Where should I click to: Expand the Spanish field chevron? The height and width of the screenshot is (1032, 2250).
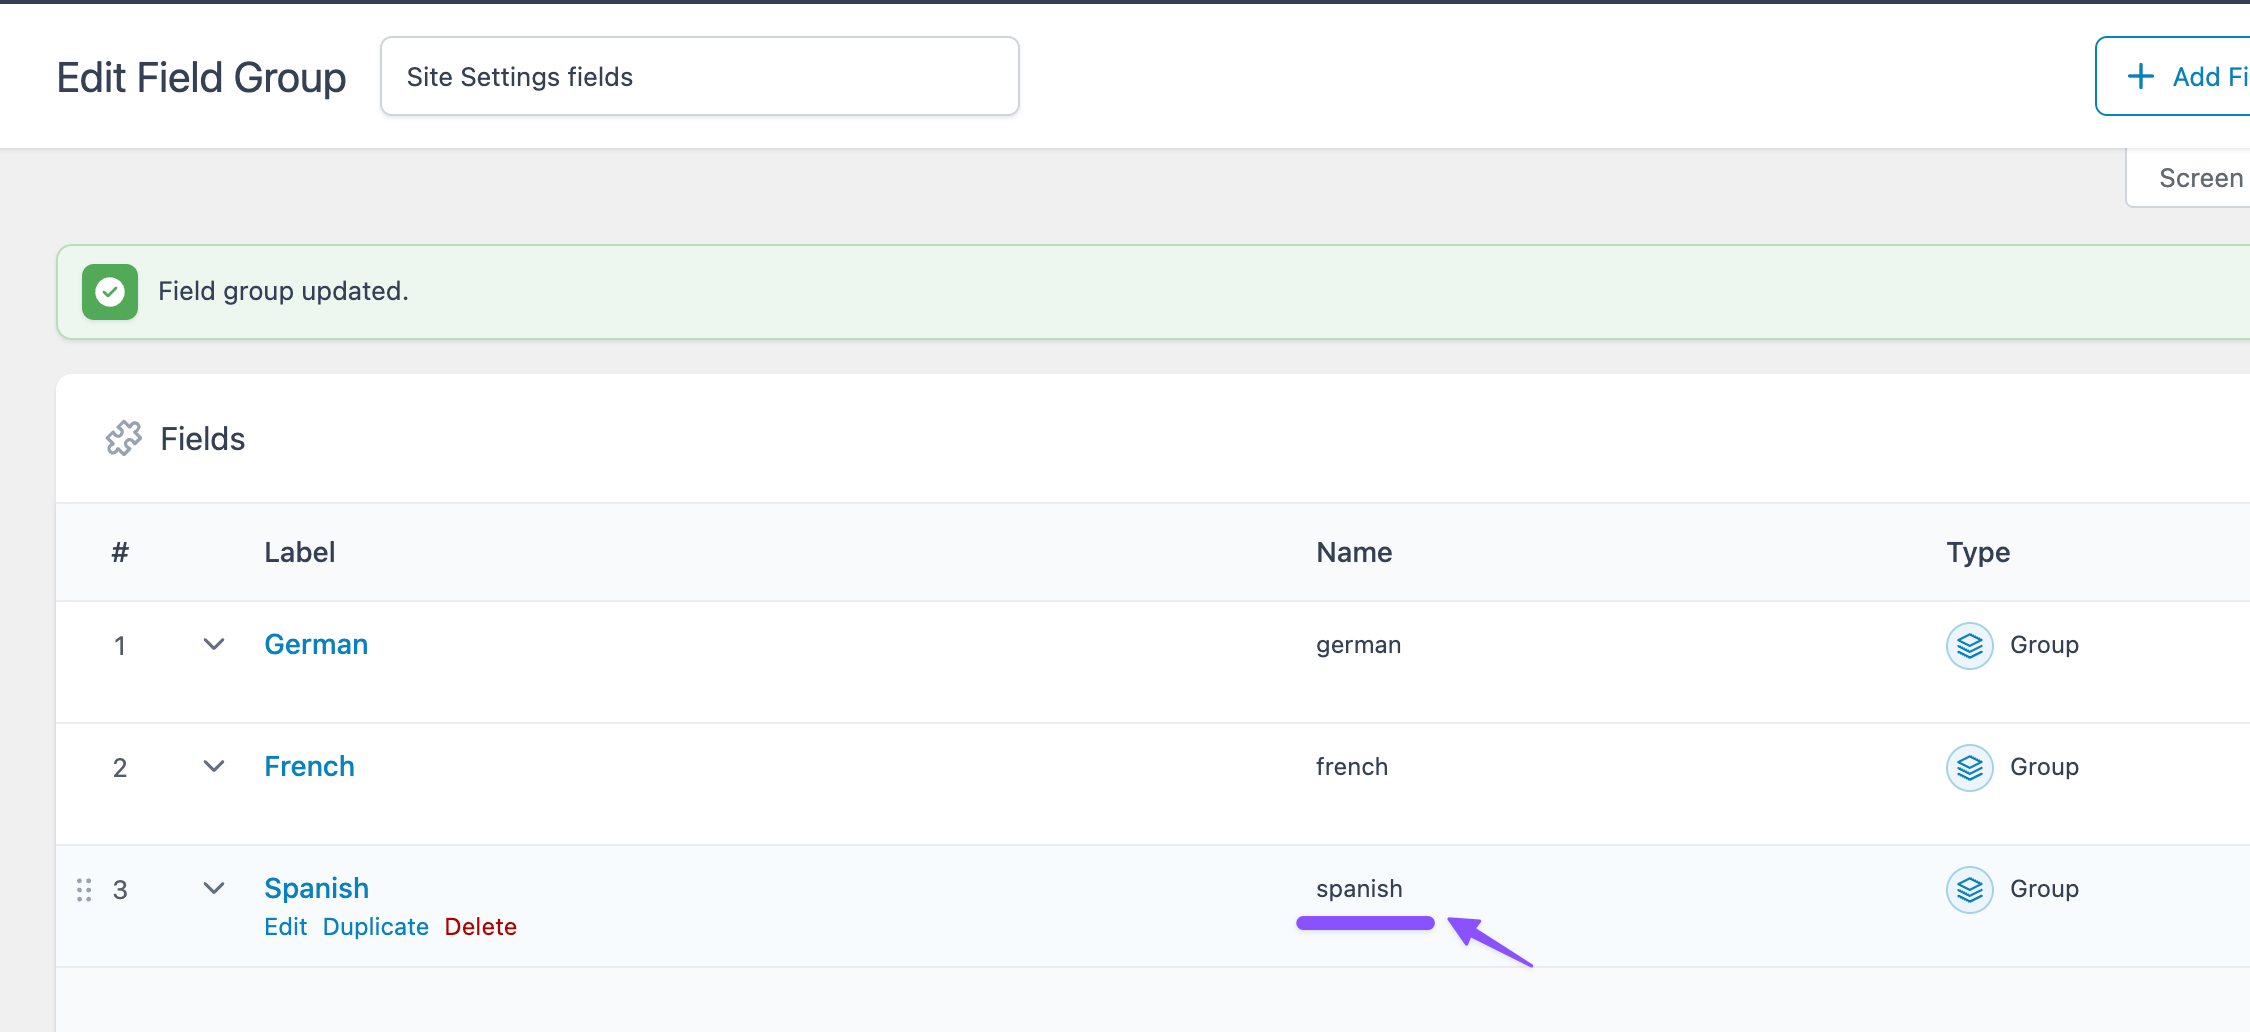point(213,889)
